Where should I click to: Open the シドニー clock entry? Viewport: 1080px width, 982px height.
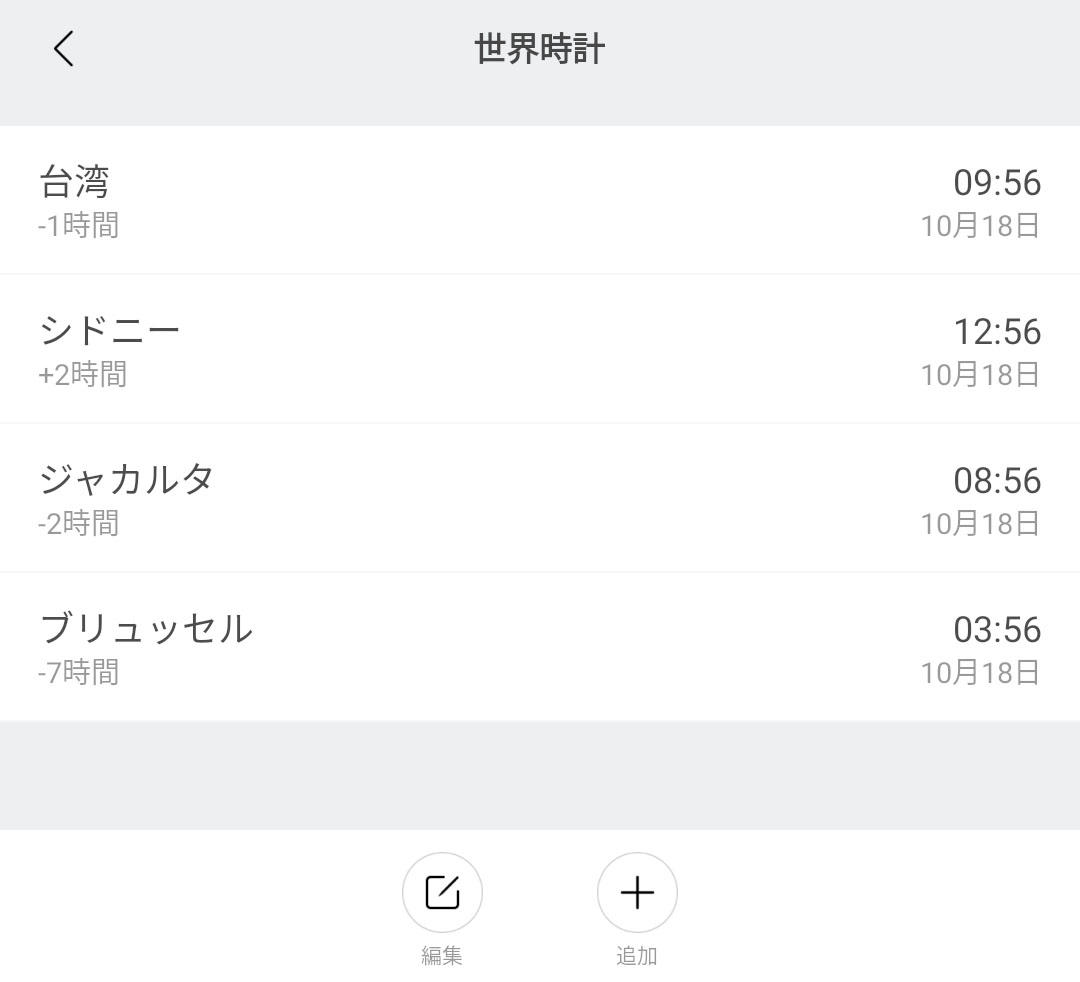pos(540,348)
